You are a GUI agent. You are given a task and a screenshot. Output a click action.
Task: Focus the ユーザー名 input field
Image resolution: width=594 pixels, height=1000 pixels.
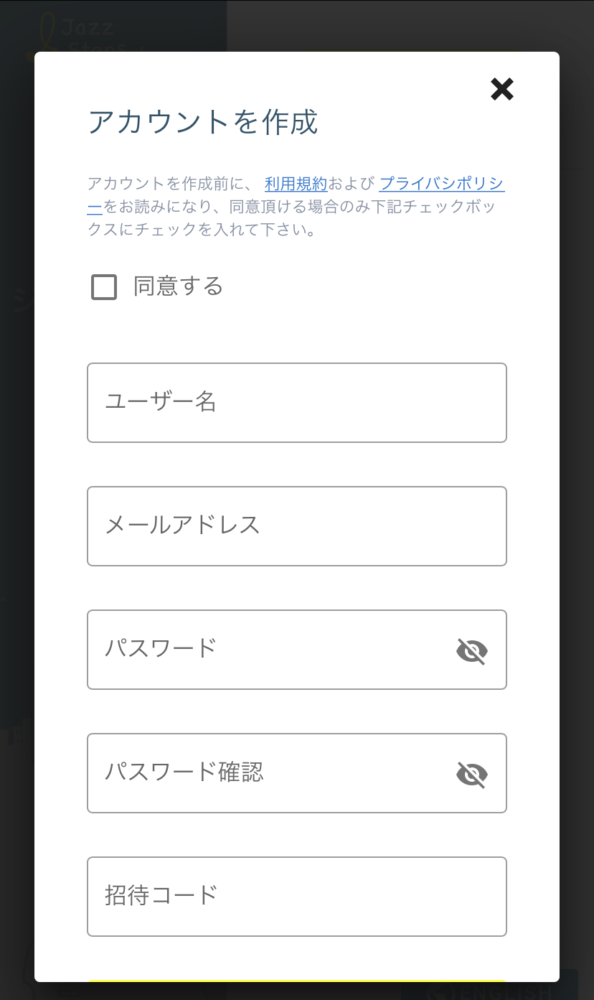[297, 402]
